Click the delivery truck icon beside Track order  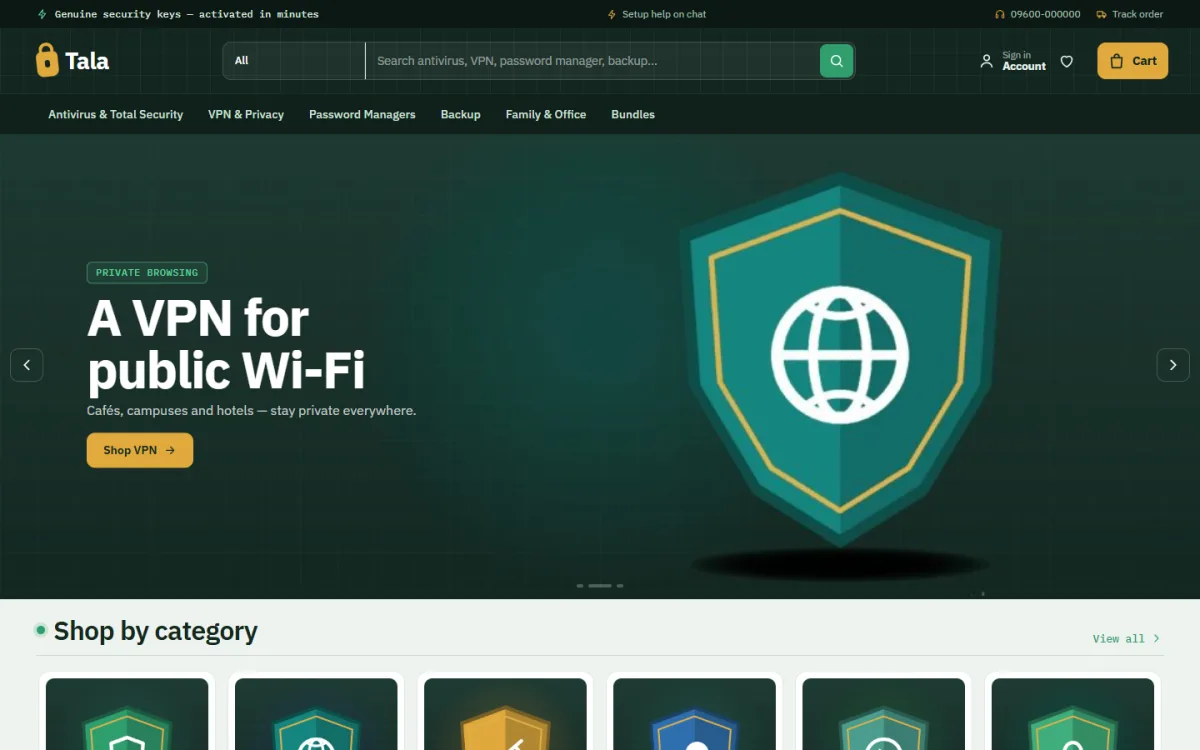coord(1101,14)
